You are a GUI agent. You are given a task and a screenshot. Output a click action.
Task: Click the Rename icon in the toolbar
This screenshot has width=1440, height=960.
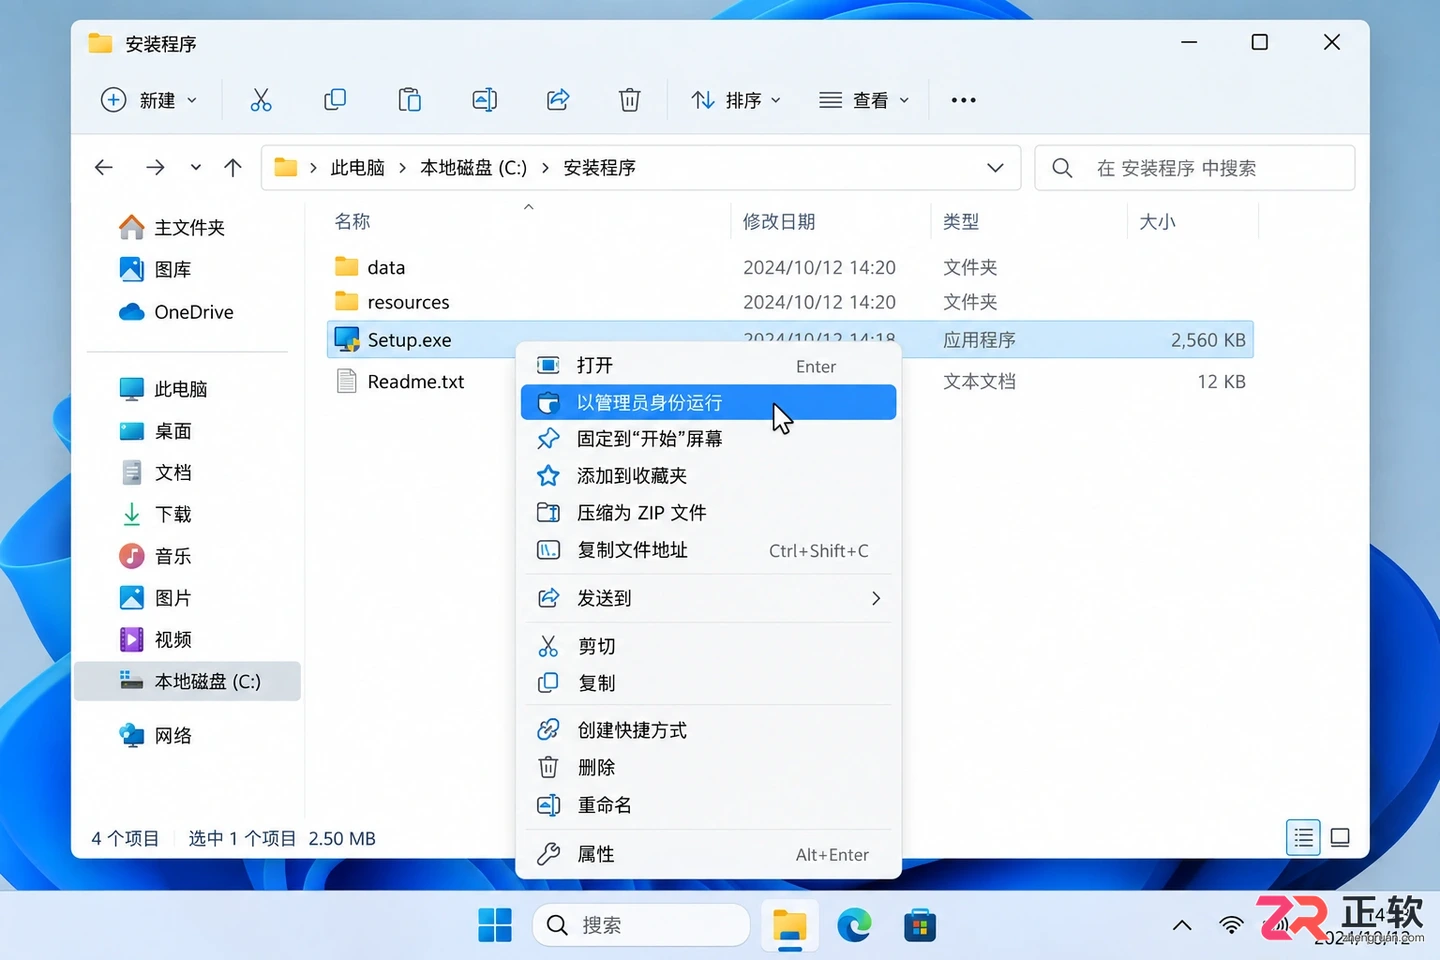[484, 100]
